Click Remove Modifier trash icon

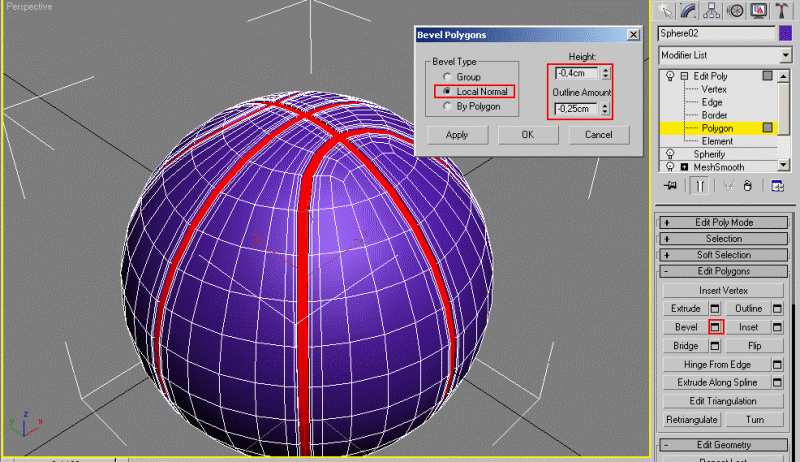(747, 186)
